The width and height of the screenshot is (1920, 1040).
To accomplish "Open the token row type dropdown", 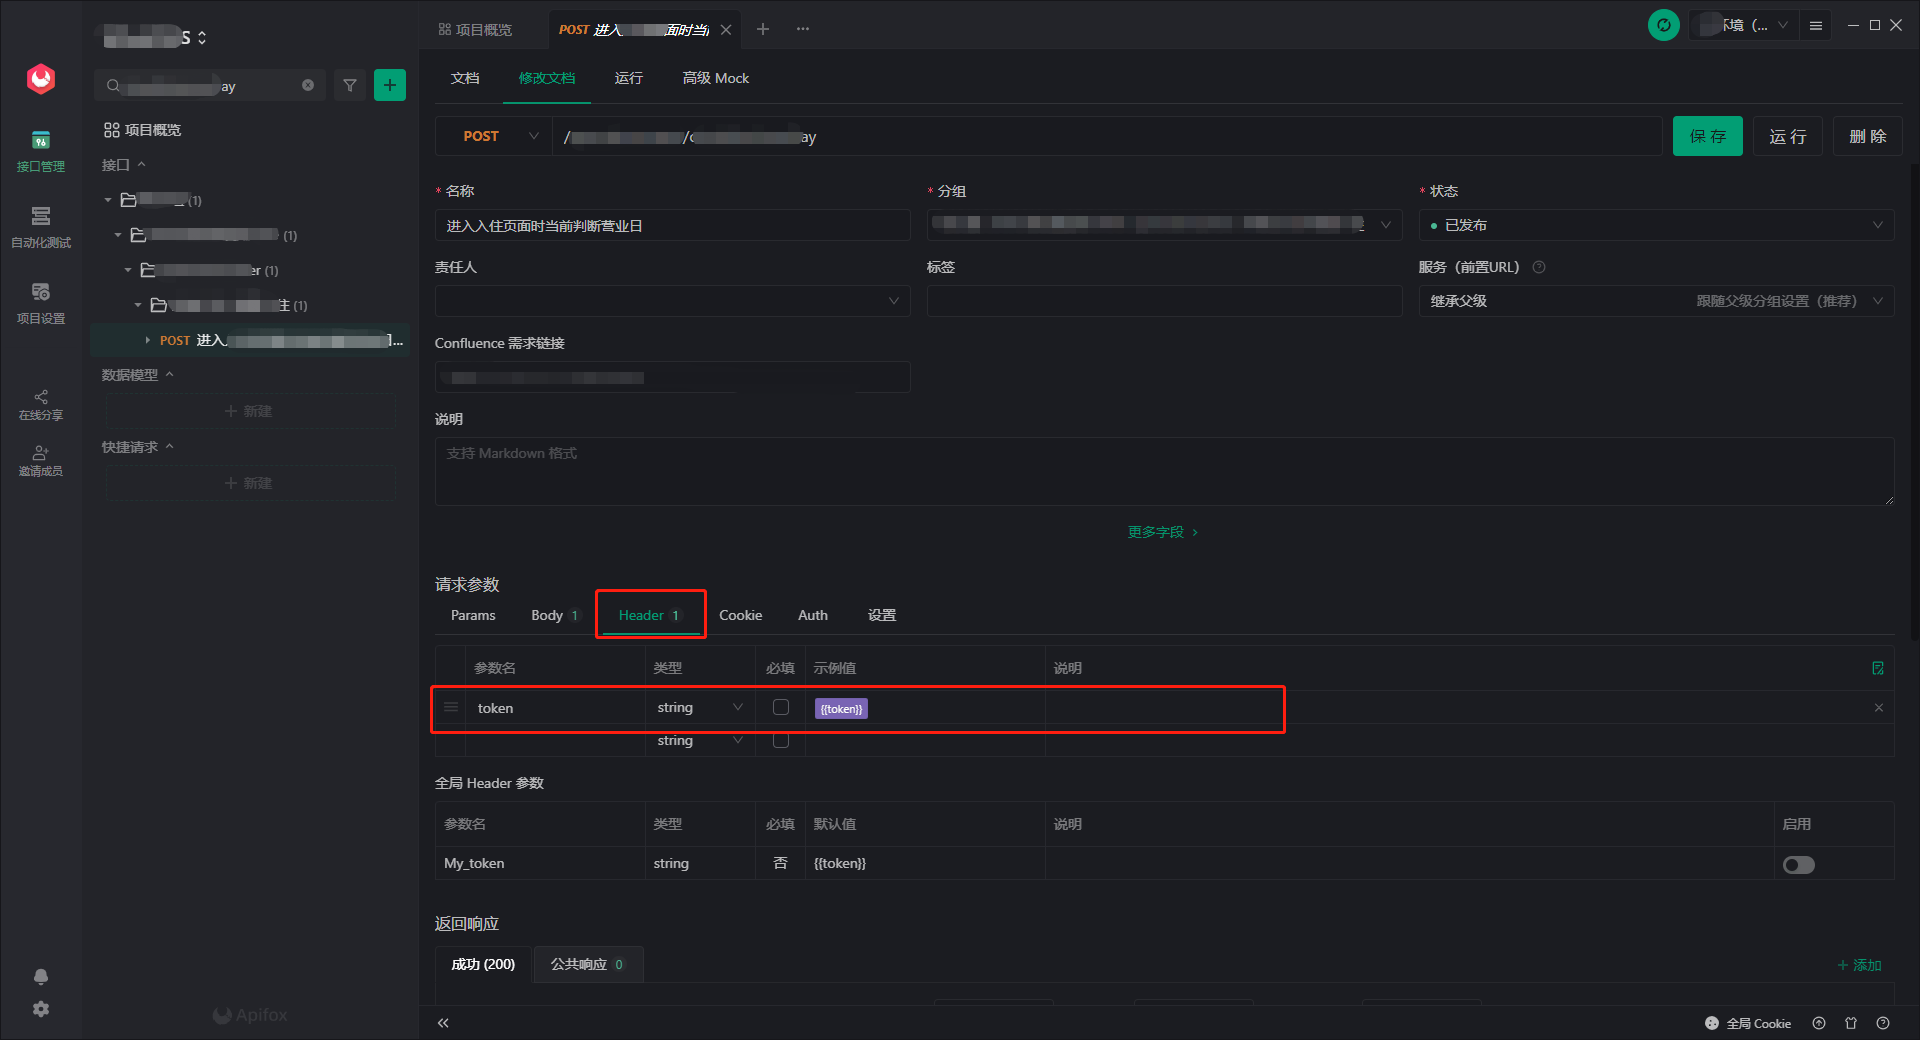I will [700, 707].
